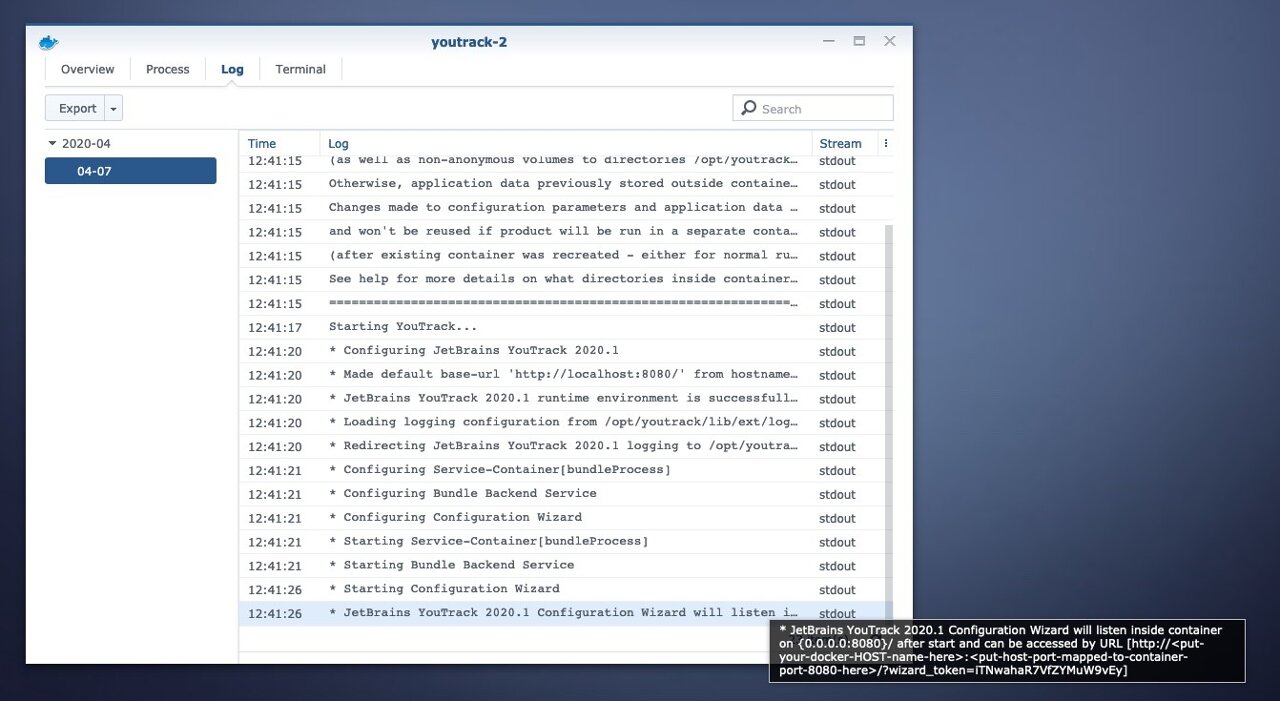1280x701 pixels.
Task: Collapse the 2020-04 tree node
Action: point(52,143)
